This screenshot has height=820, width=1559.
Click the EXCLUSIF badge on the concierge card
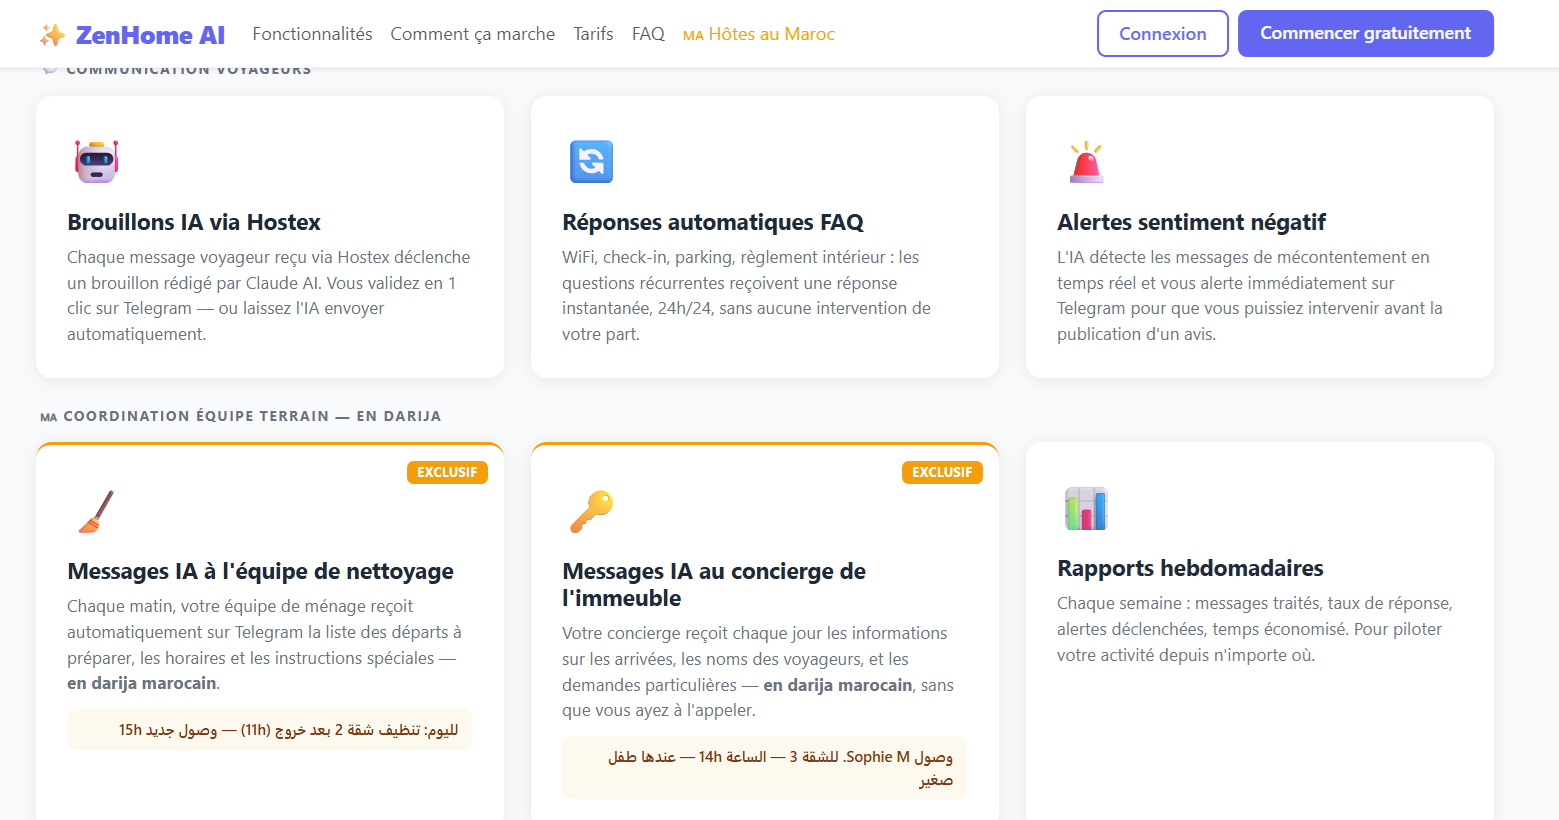point(942,472)
